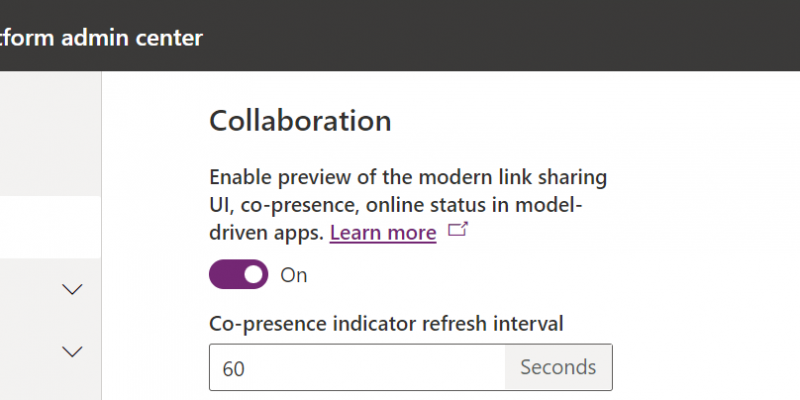
Task: Select the highlighted white sidebar item
Action: tap(50, 227)
